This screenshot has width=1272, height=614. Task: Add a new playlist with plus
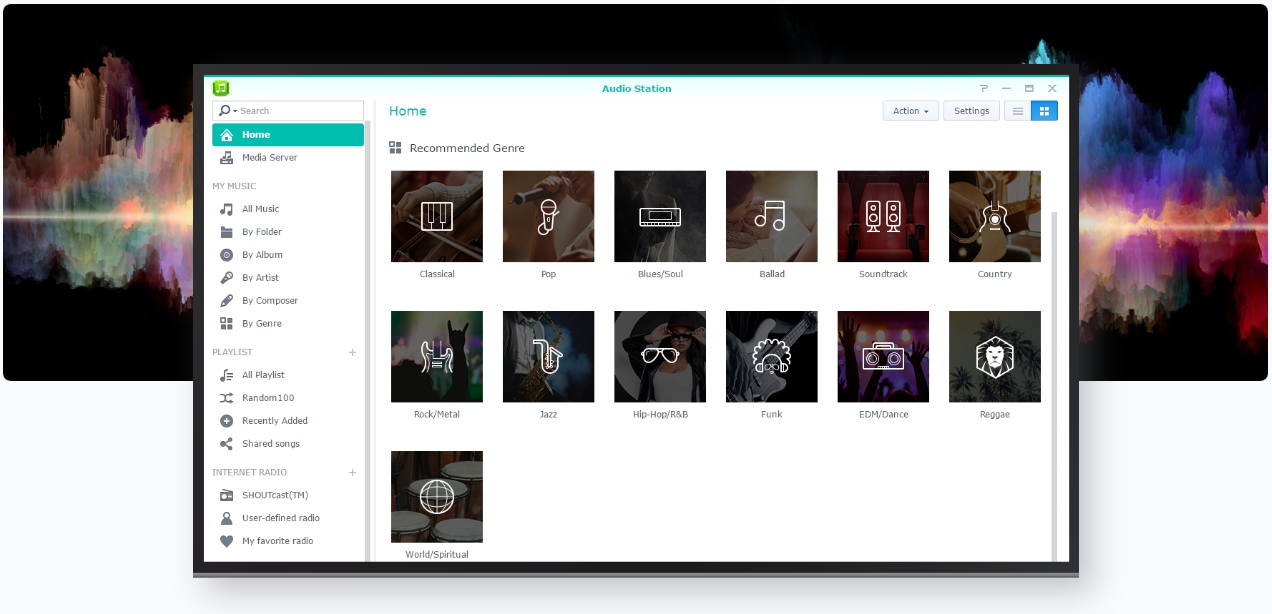pyautogui.click(x=352, y=352)
